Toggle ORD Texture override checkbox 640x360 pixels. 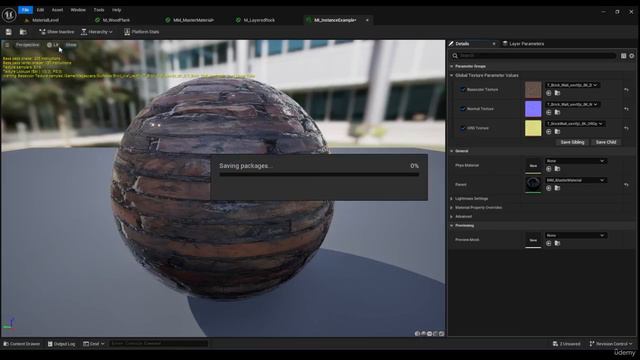462,128
